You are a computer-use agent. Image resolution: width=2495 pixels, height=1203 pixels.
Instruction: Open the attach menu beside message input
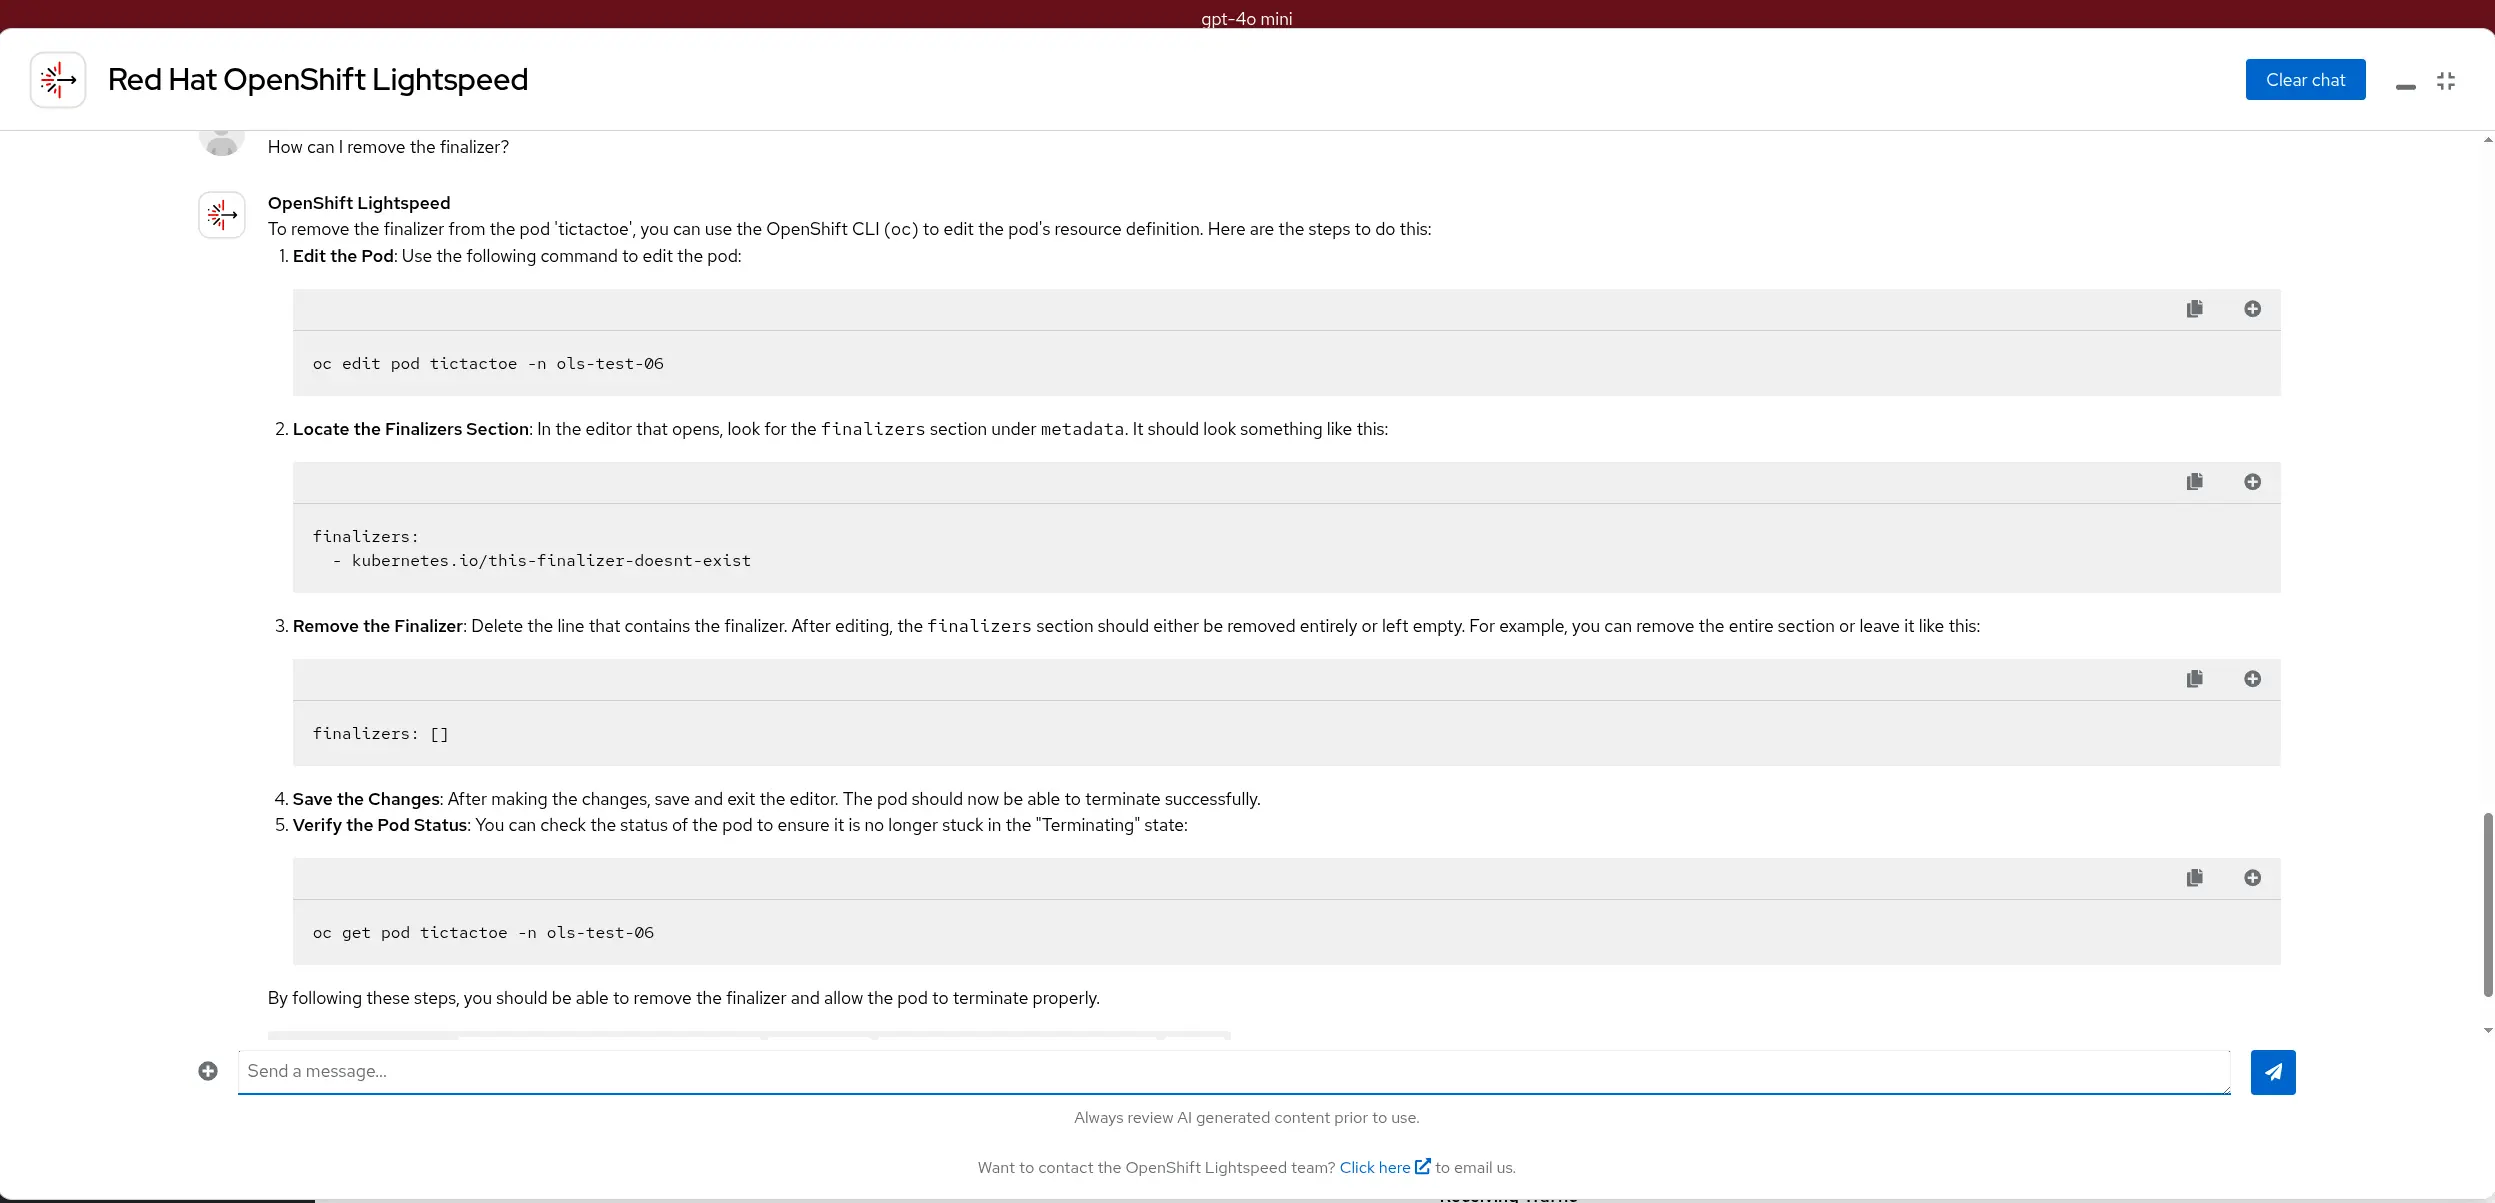tap(208, 1072)
